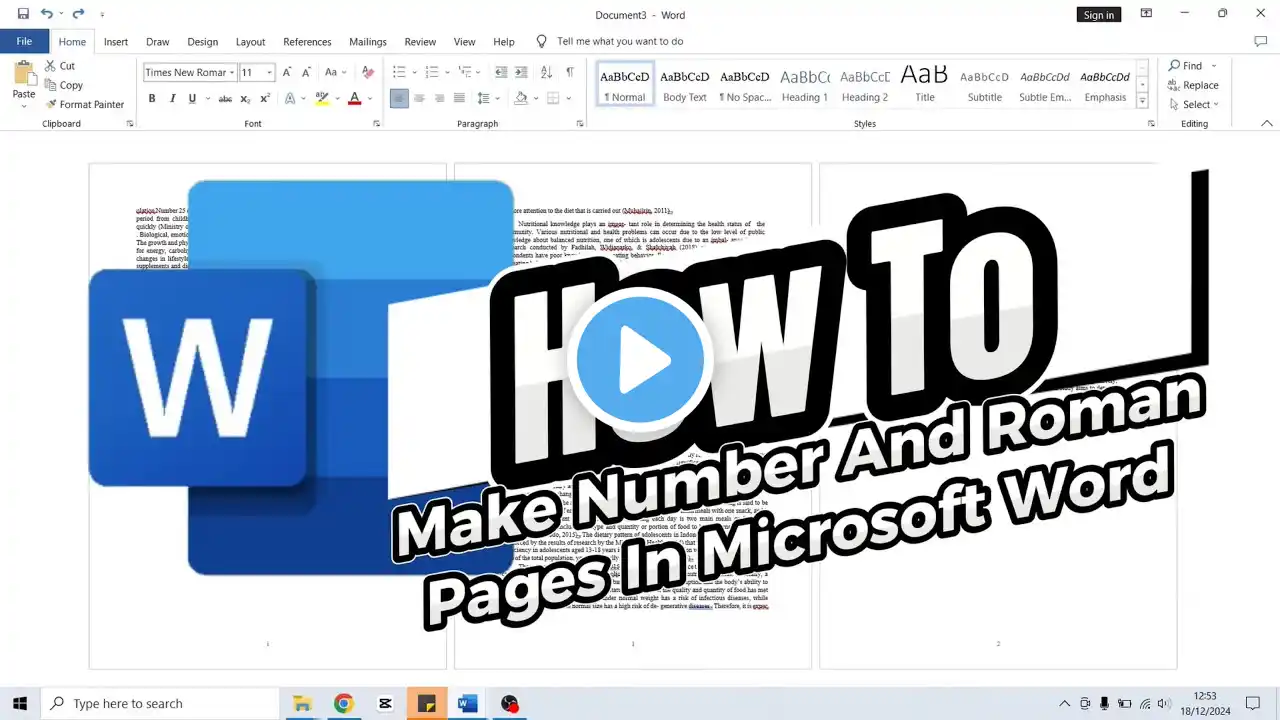
Task: Toggle Align Left paragraph alignment
Action: pos(399,98)
